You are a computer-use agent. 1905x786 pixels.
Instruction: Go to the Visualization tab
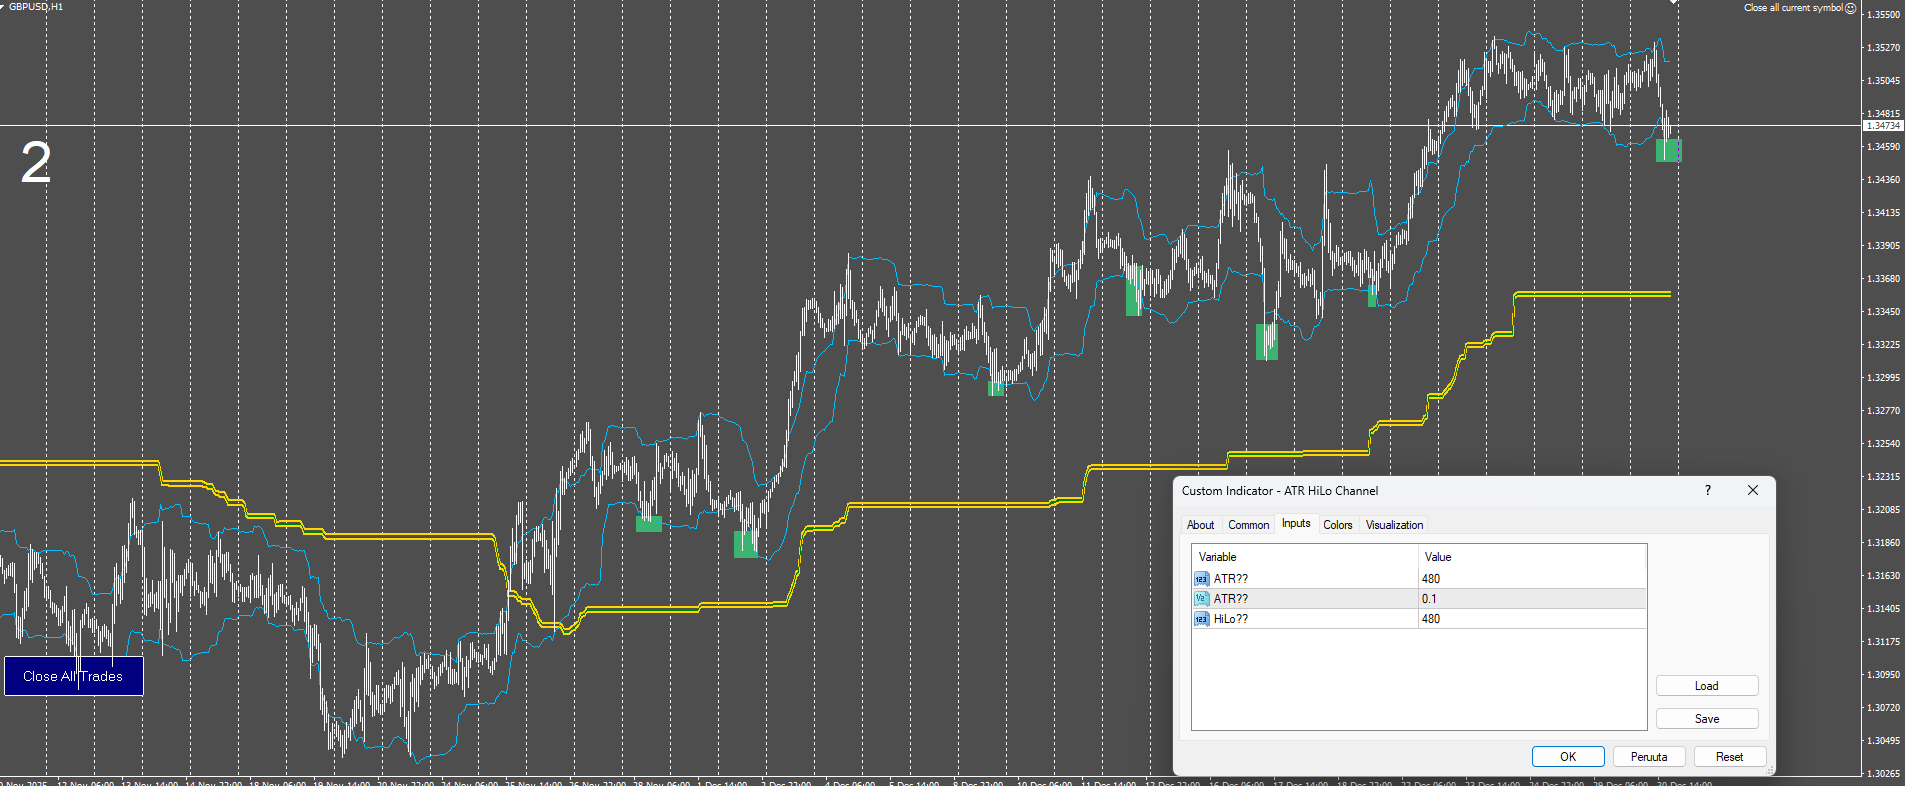tap(1394, 525)
